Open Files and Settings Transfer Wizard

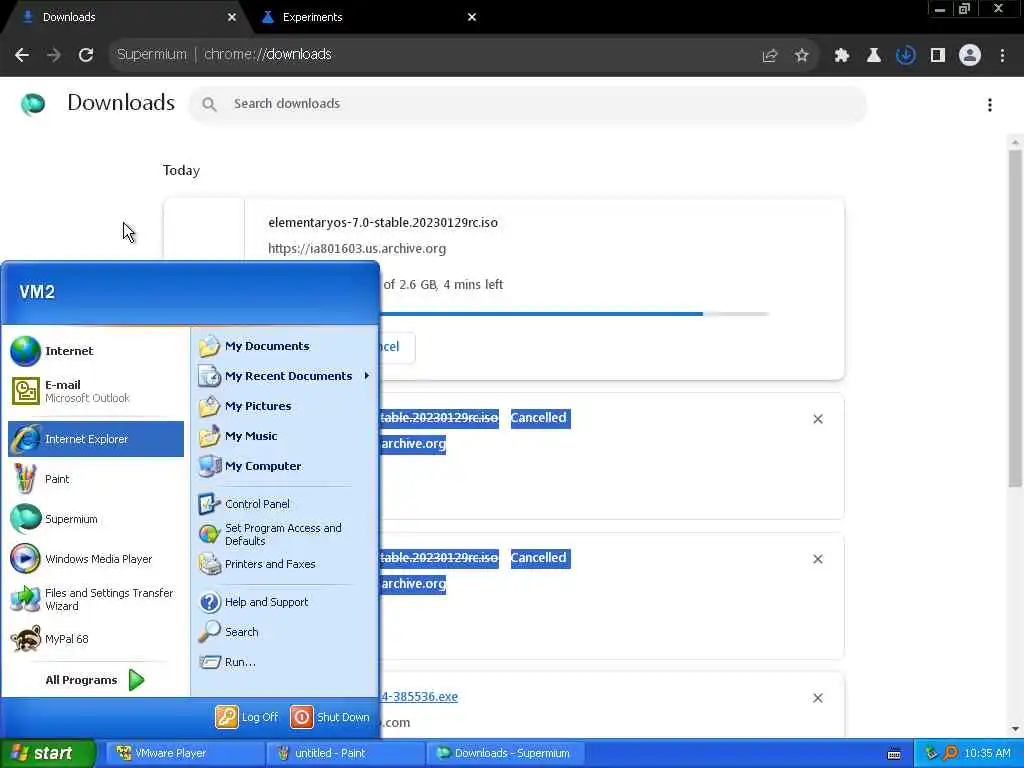click(95, 599)
